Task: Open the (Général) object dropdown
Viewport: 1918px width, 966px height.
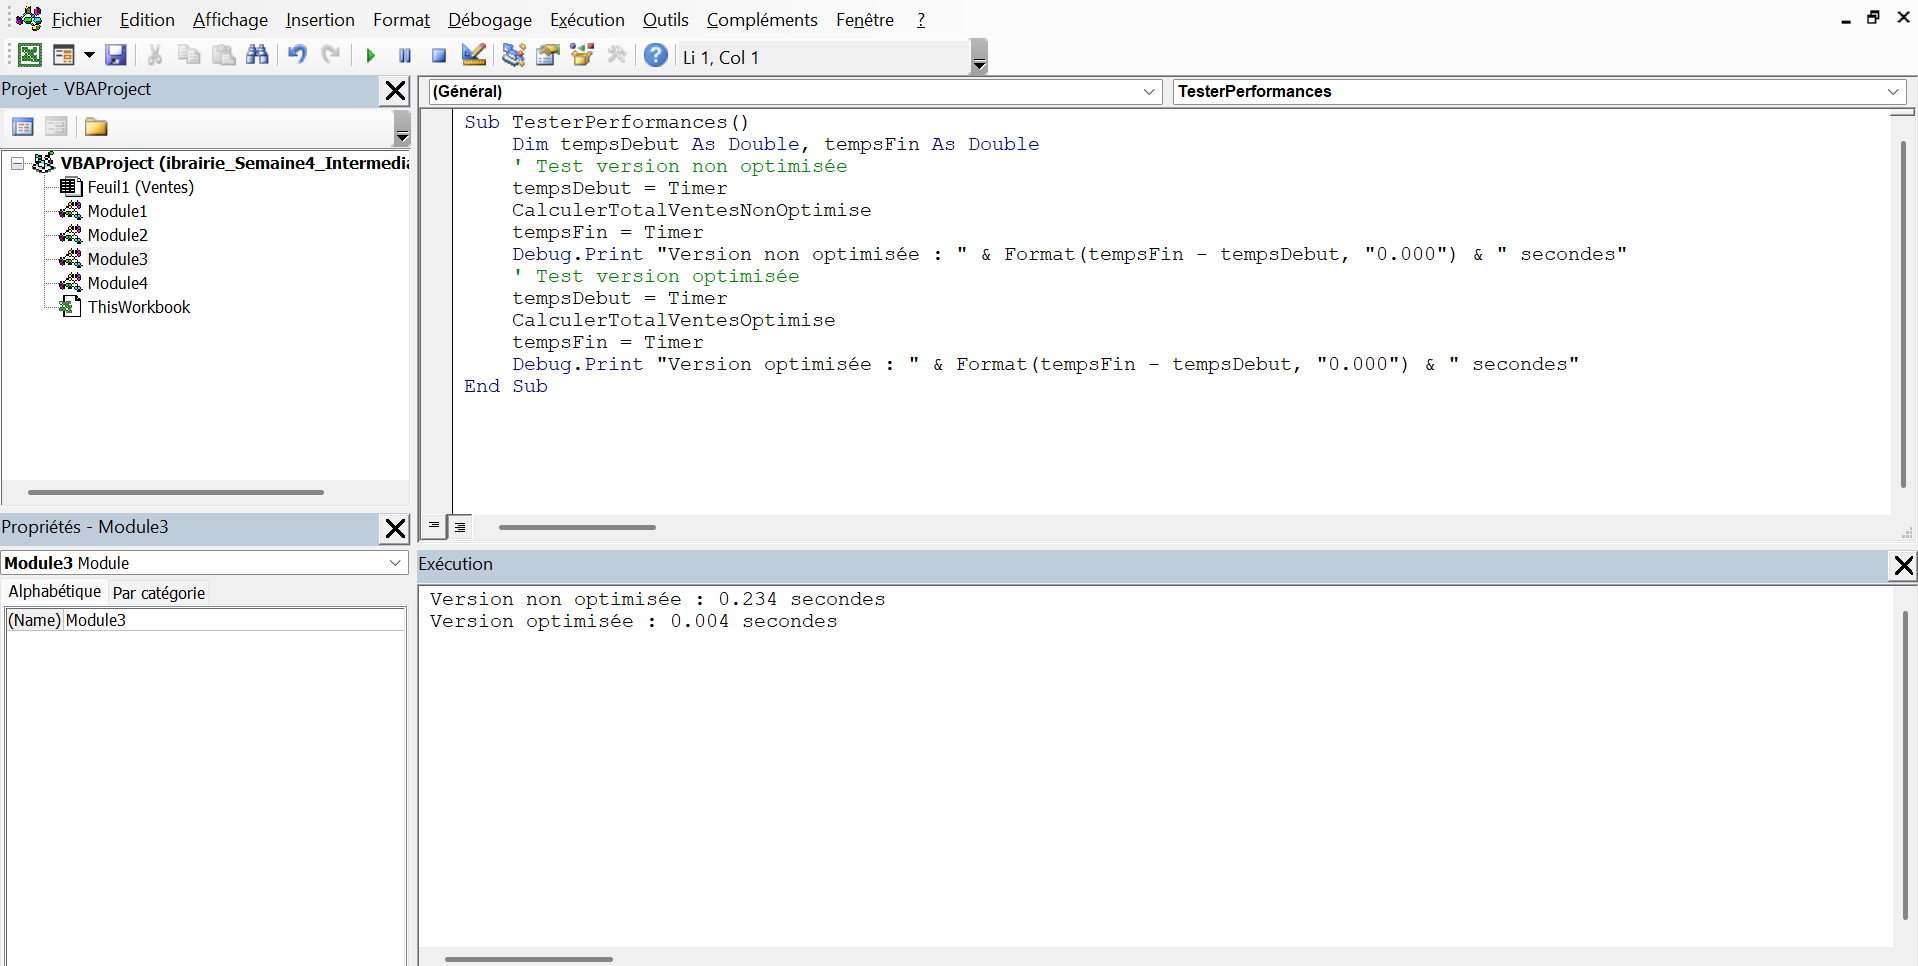Action: point(1149,91)
